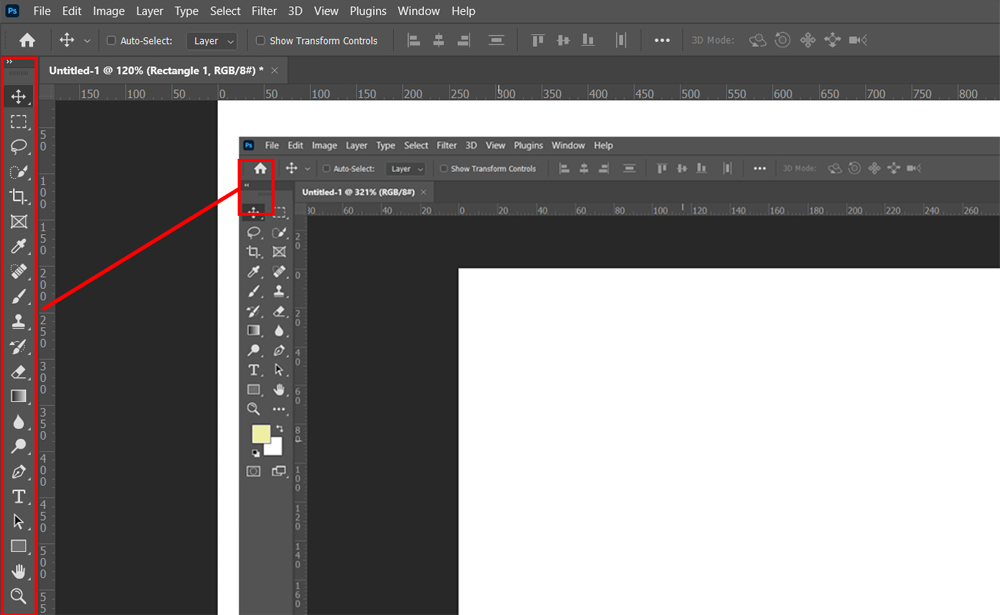Pick History Brush tool in the single-column toolbar
The height and width of the screenshot is (615, 1000).
tap(18, 346)
